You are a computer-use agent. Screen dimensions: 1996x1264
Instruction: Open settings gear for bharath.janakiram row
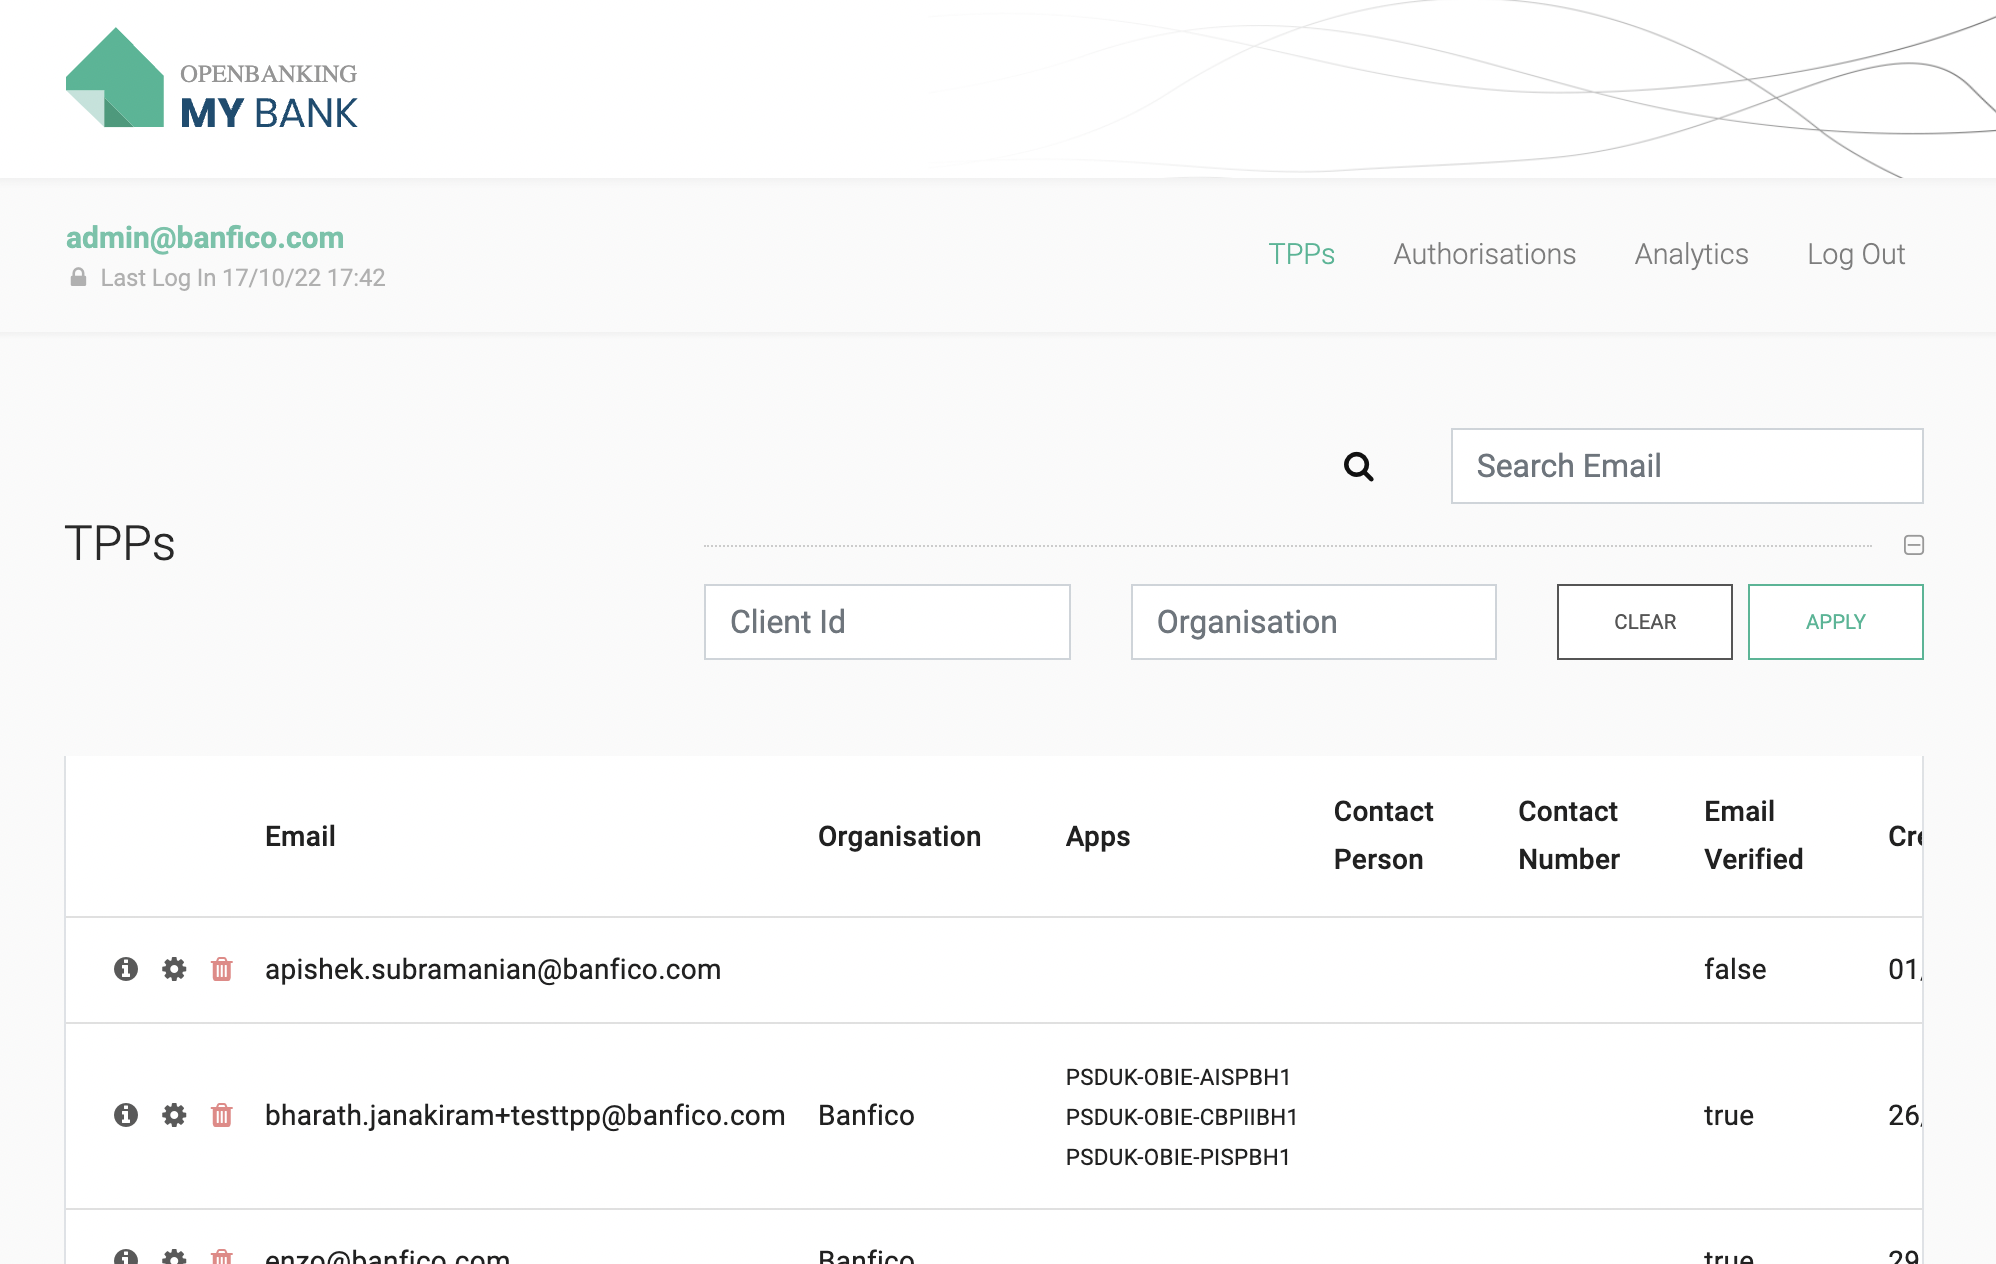[174, 1115]
